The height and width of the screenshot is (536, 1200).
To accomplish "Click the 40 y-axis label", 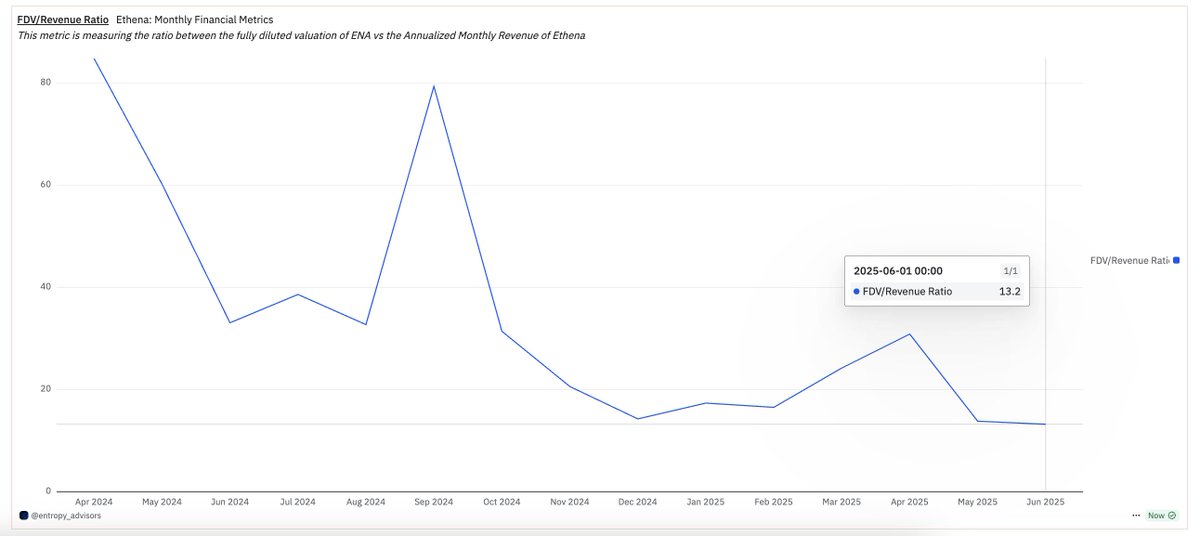I will tap(46, 287).
